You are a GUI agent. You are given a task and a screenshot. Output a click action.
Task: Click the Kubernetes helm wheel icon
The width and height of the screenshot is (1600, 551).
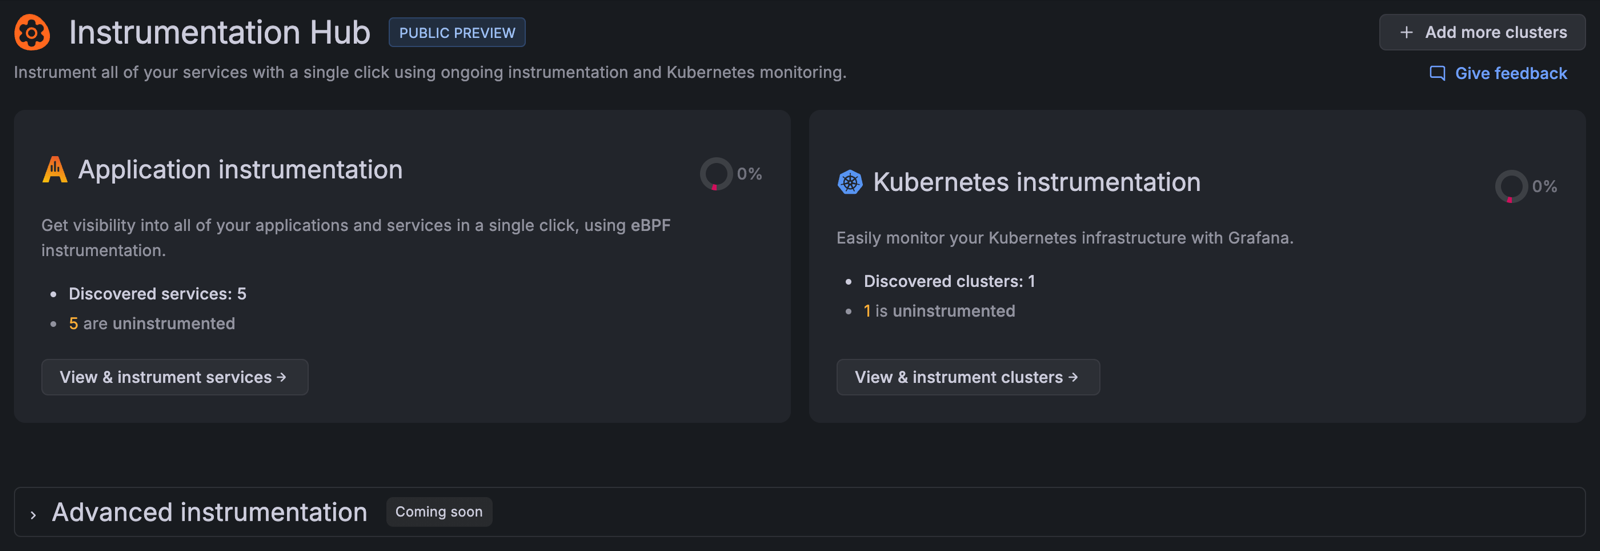coord(850,182)
